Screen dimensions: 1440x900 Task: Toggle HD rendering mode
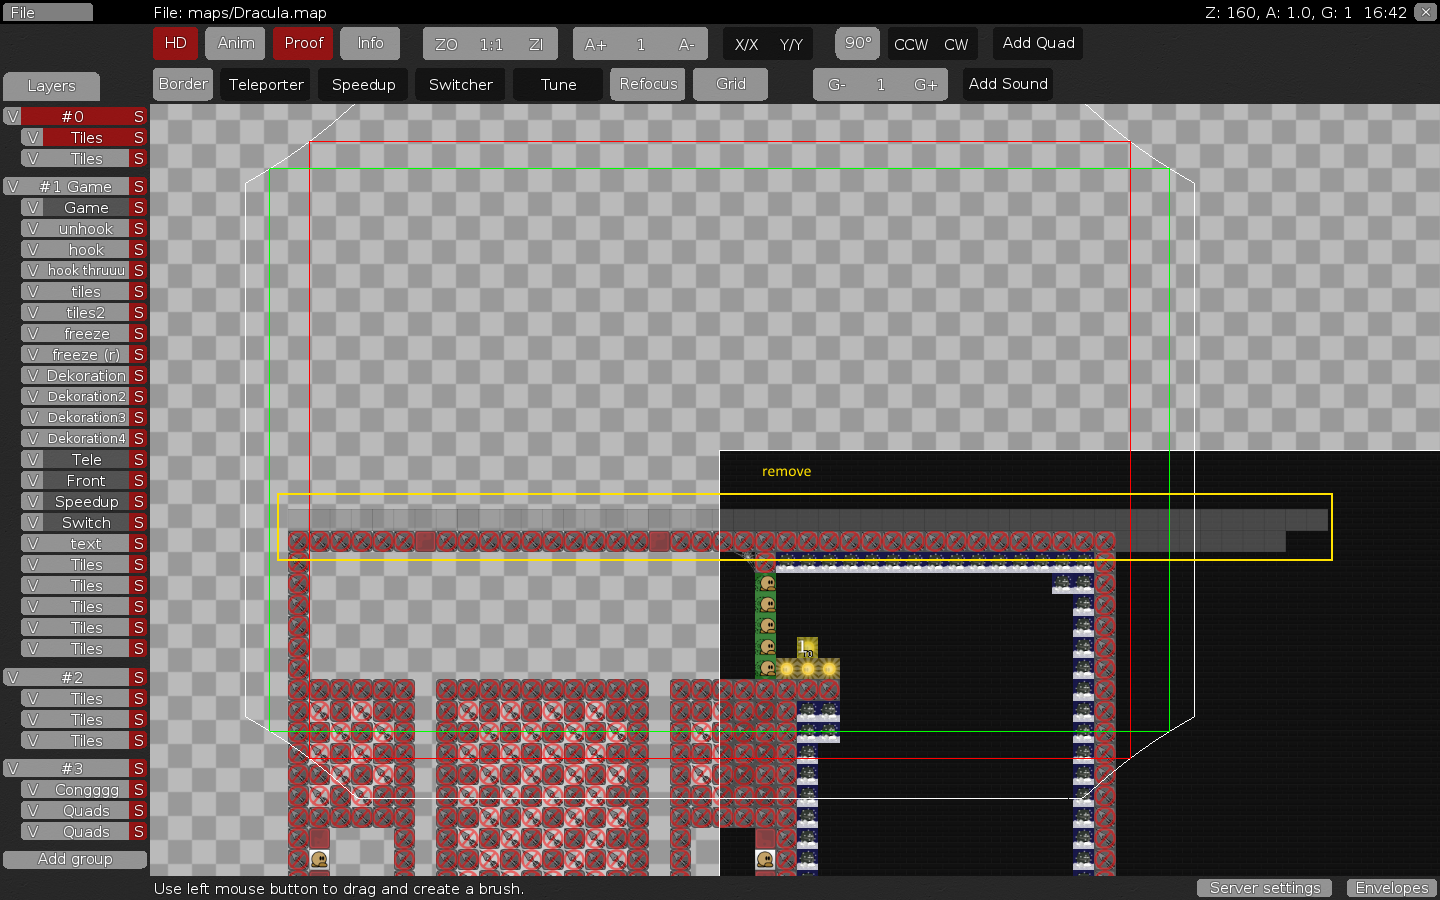tap(175, 43)
